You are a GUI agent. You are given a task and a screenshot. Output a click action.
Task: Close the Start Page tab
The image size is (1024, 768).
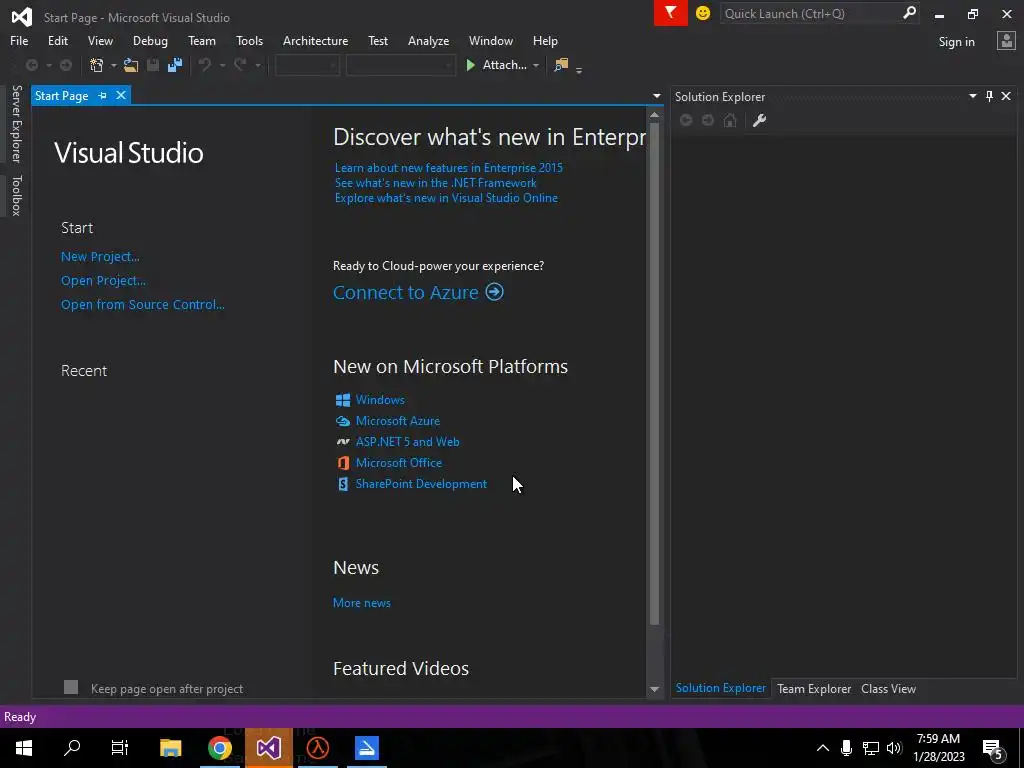[x=121, y=95]
